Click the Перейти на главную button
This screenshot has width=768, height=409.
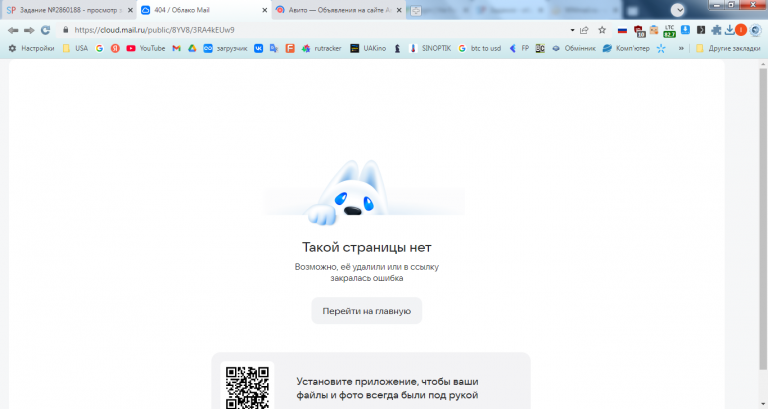366,311
